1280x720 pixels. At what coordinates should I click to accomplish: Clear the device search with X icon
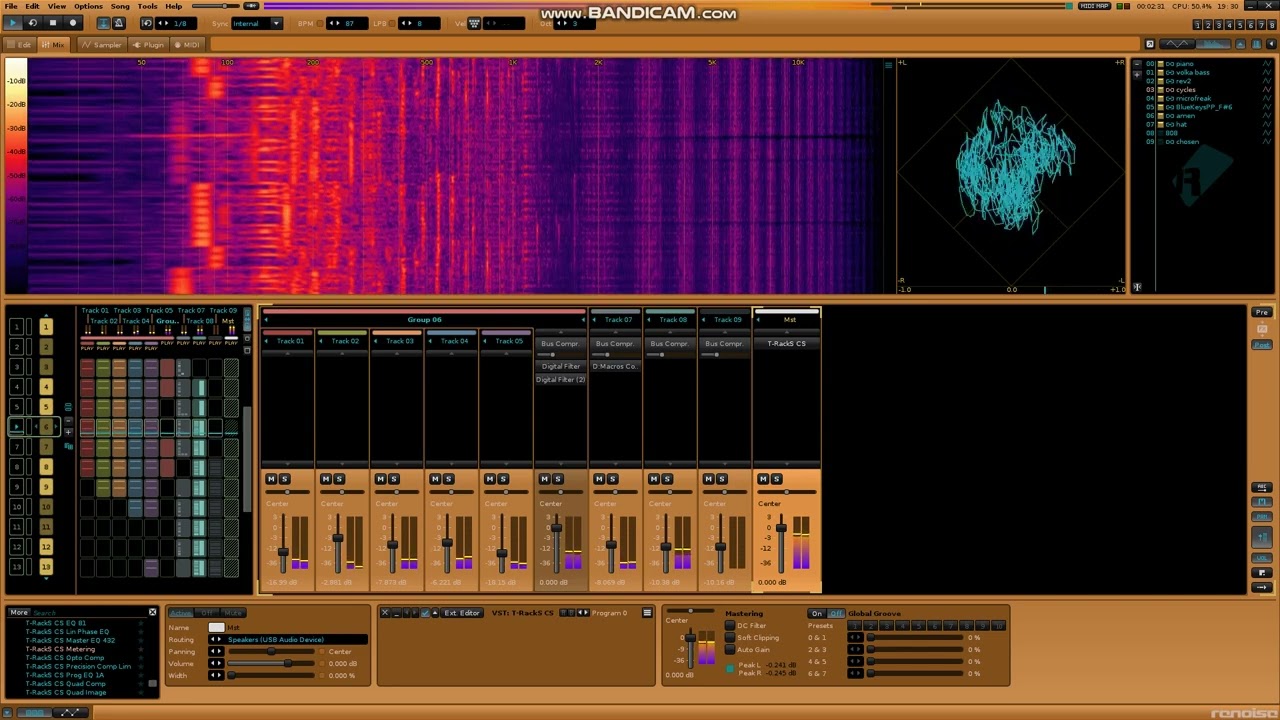(153, 612)
